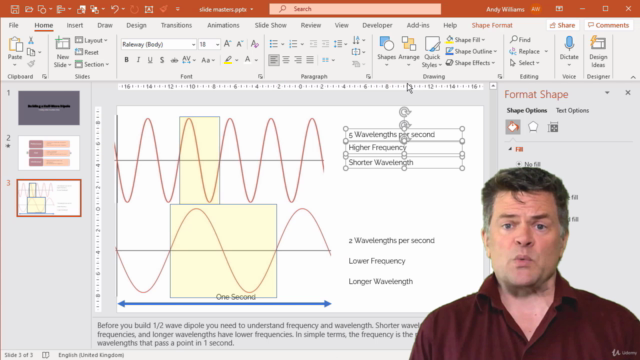Click the language indicator English (United Kingdom)
Image resolution: width=640 pixels, height=360 pixels.
(x=91, y=355)
